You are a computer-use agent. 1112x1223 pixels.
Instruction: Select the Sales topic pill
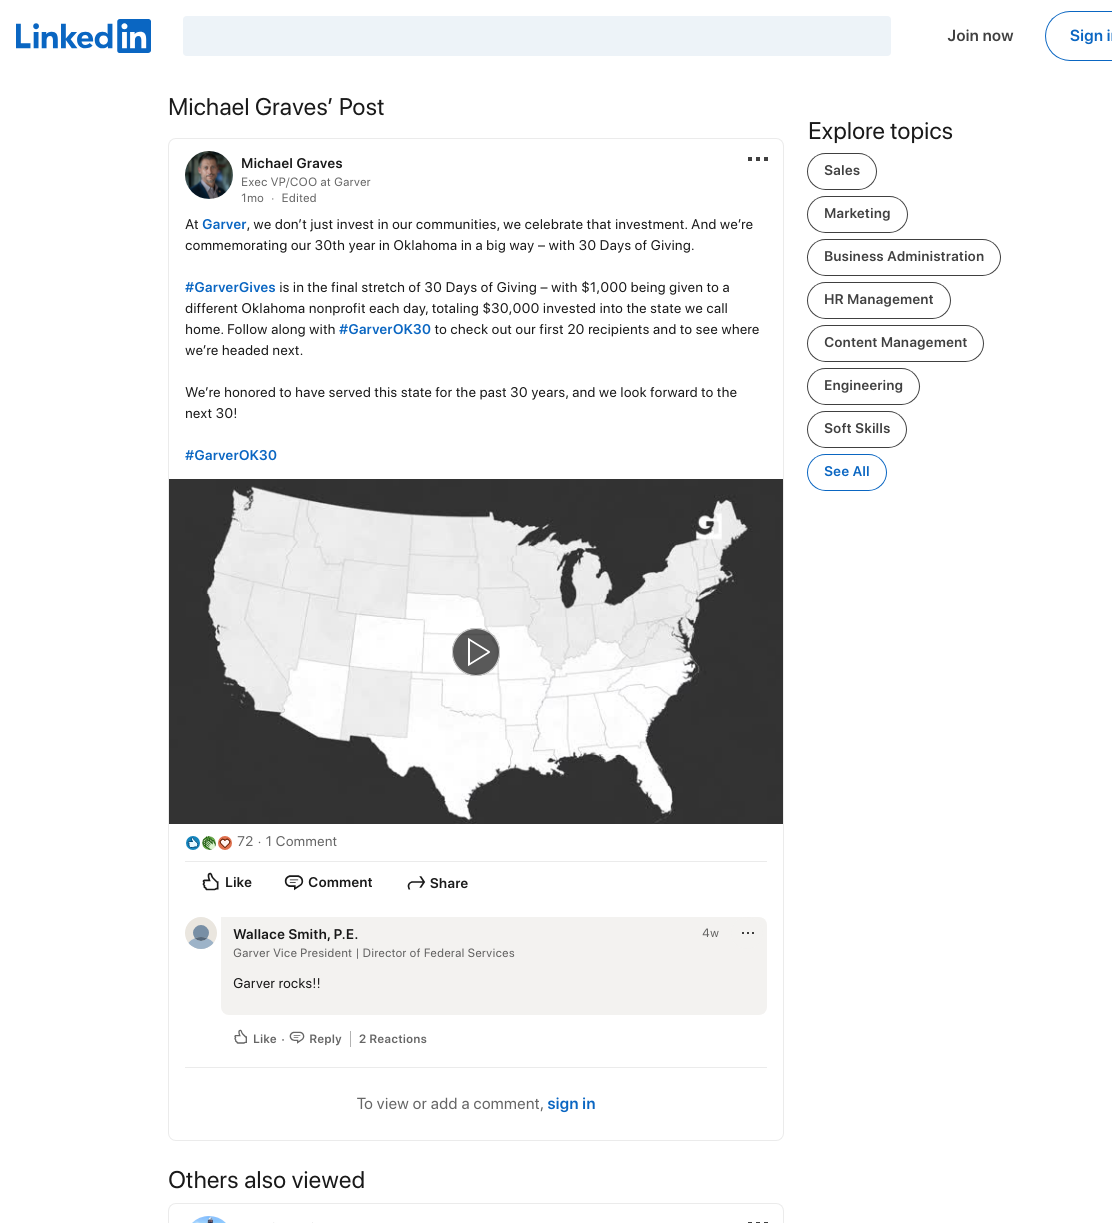click(842, 171)
